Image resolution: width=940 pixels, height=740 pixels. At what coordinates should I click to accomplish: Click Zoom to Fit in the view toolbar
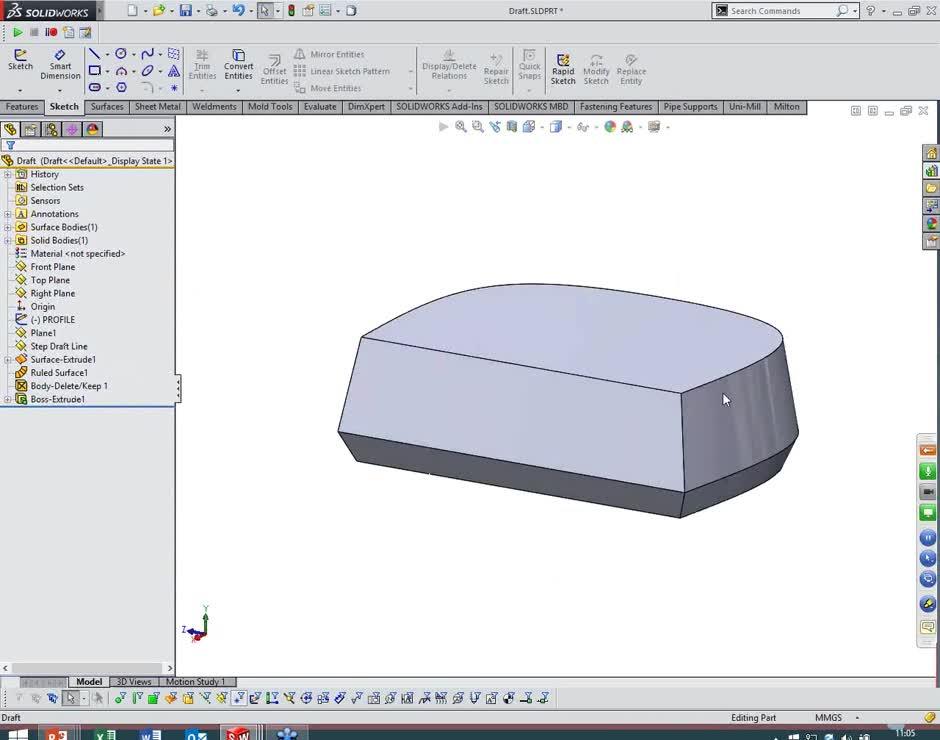[x=460, y=127]
